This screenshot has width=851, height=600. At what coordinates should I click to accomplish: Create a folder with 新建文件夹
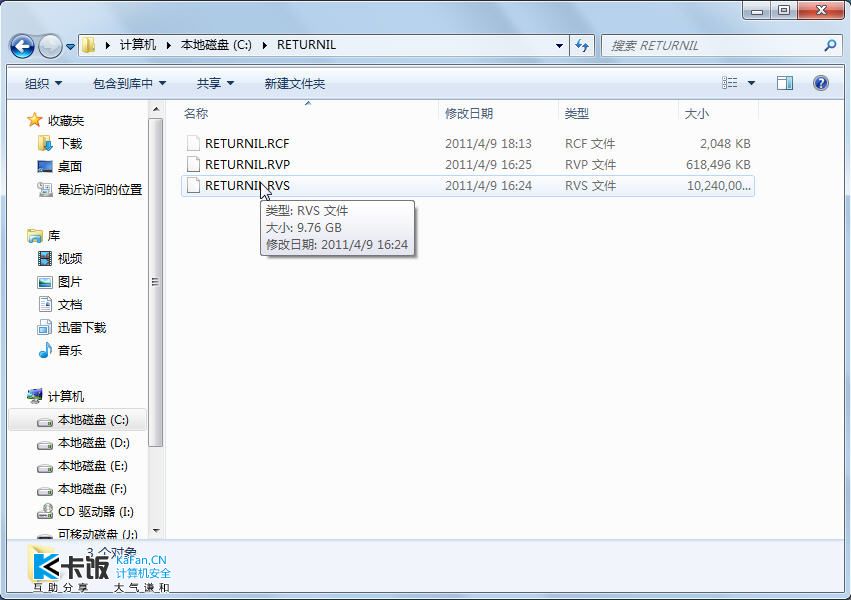click(295, 84)
